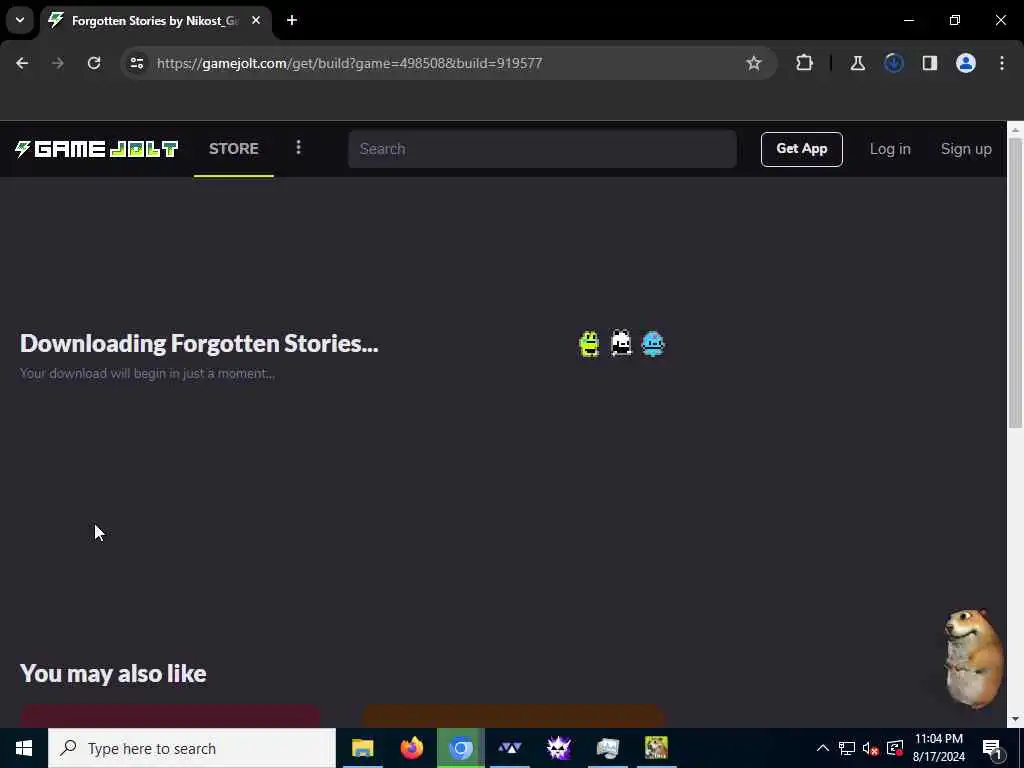
Task: Switch to Chrome in the taskbar
Action: coord(460,748)
